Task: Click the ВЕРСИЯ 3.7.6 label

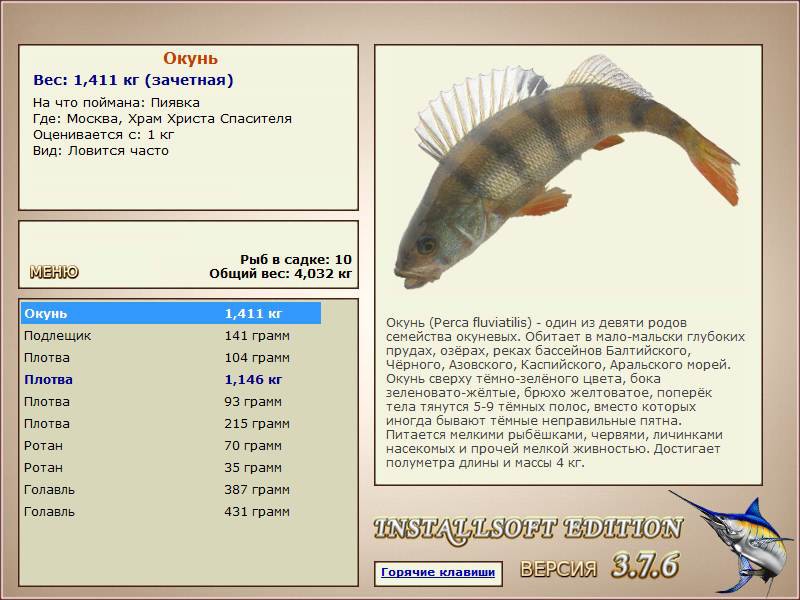Action: 599,566
